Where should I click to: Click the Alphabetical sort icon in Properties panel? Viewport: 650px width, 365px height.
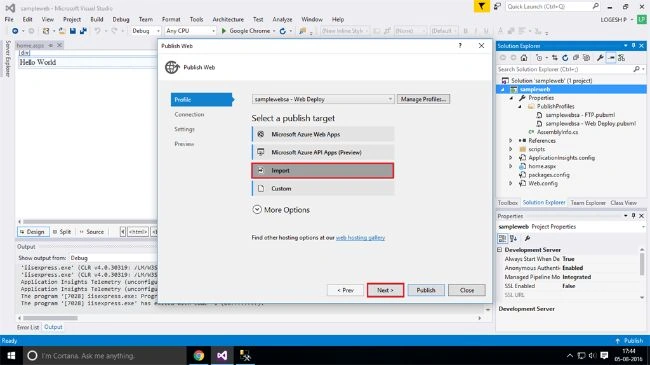pyautogui.click(x=513, y=238)
